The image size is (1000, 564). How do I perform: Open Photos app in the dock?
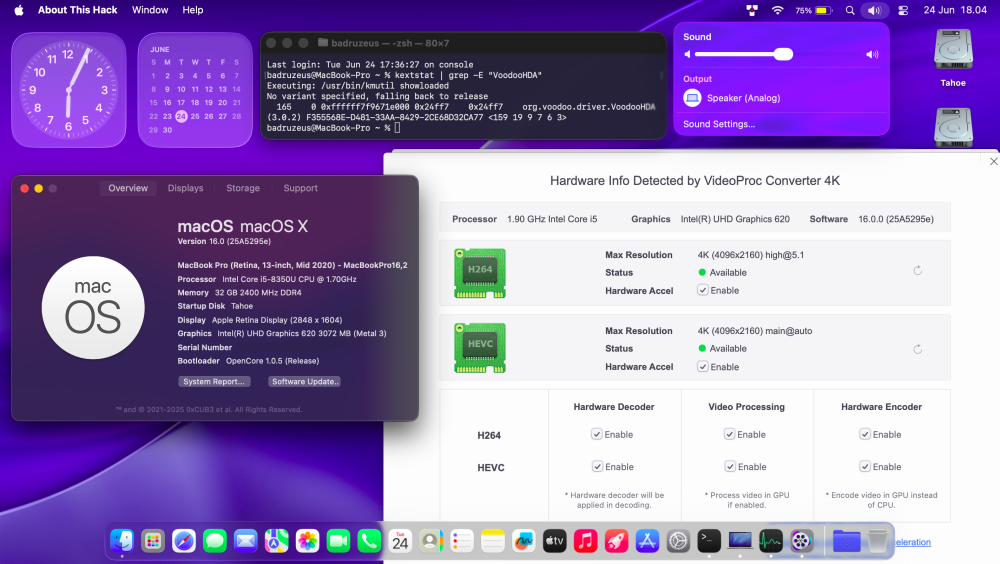pos(307,541)
